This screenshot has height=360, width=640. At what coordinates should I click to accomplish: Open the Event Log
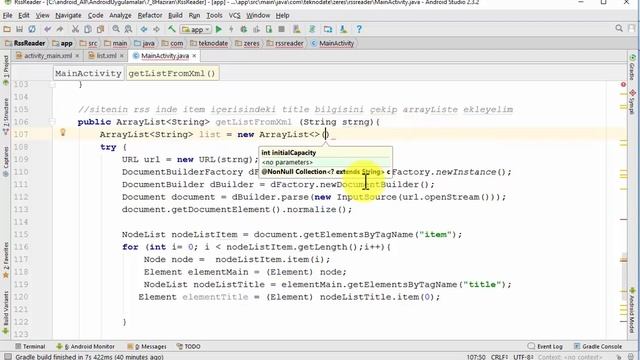545,346
